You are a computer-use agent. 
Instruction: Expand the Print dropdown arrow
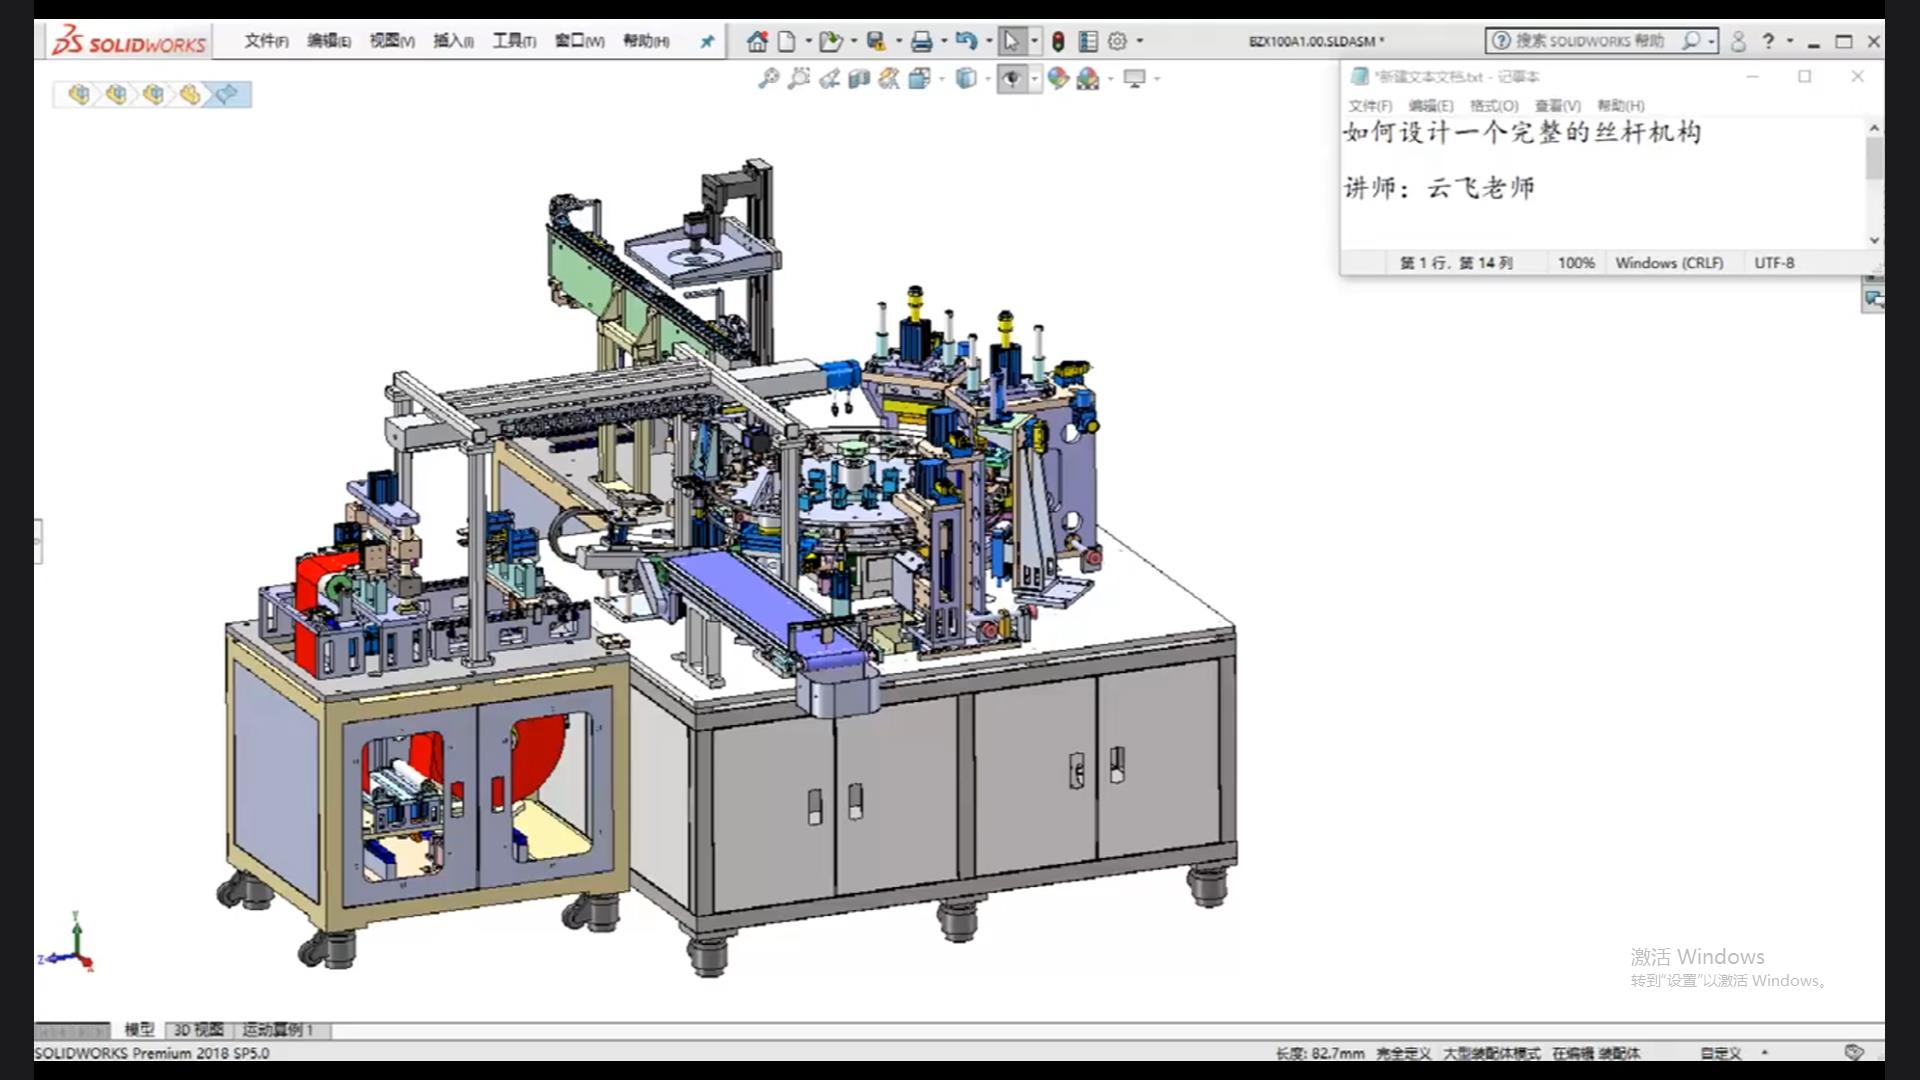944,41
